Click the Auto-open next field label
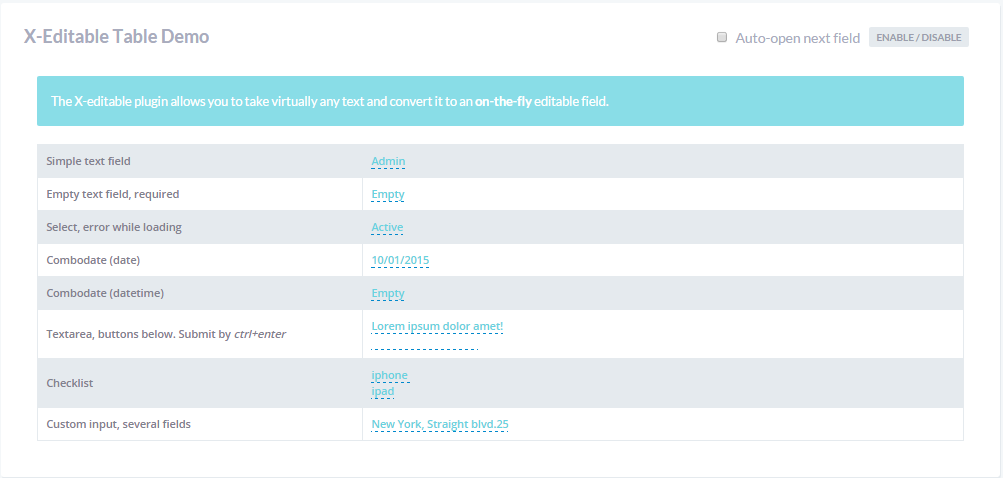The image size is (1003, 478). click(x=797, y=38)
